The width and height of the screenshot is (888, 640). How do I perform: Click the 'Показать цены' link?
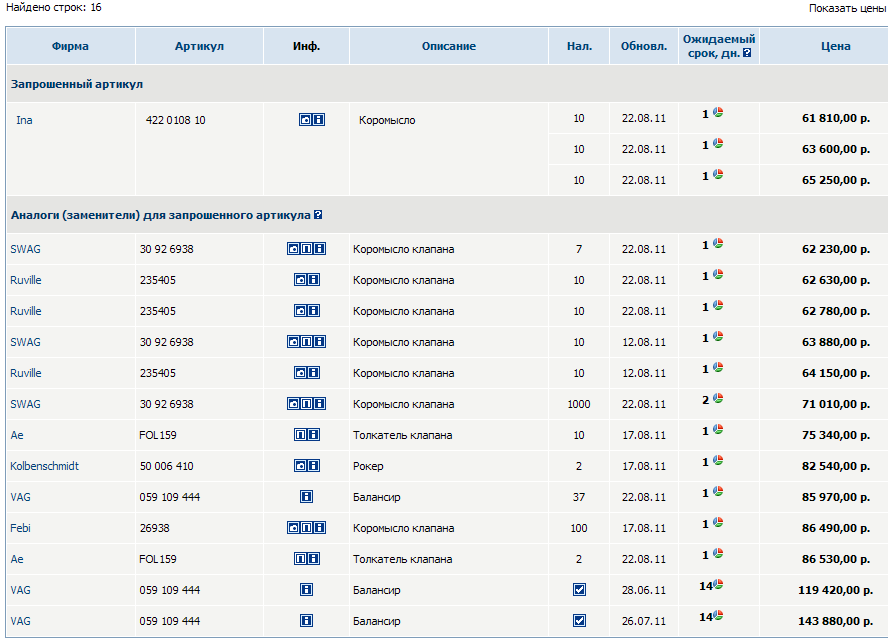tap(846, 8)
